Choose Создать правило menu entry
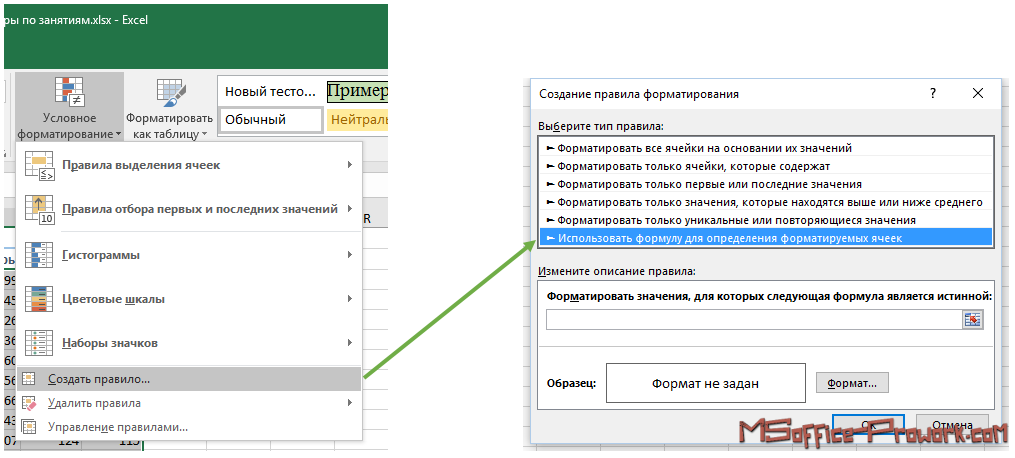1015x458 pixels. pyautogui.click(x=99, y=380)
